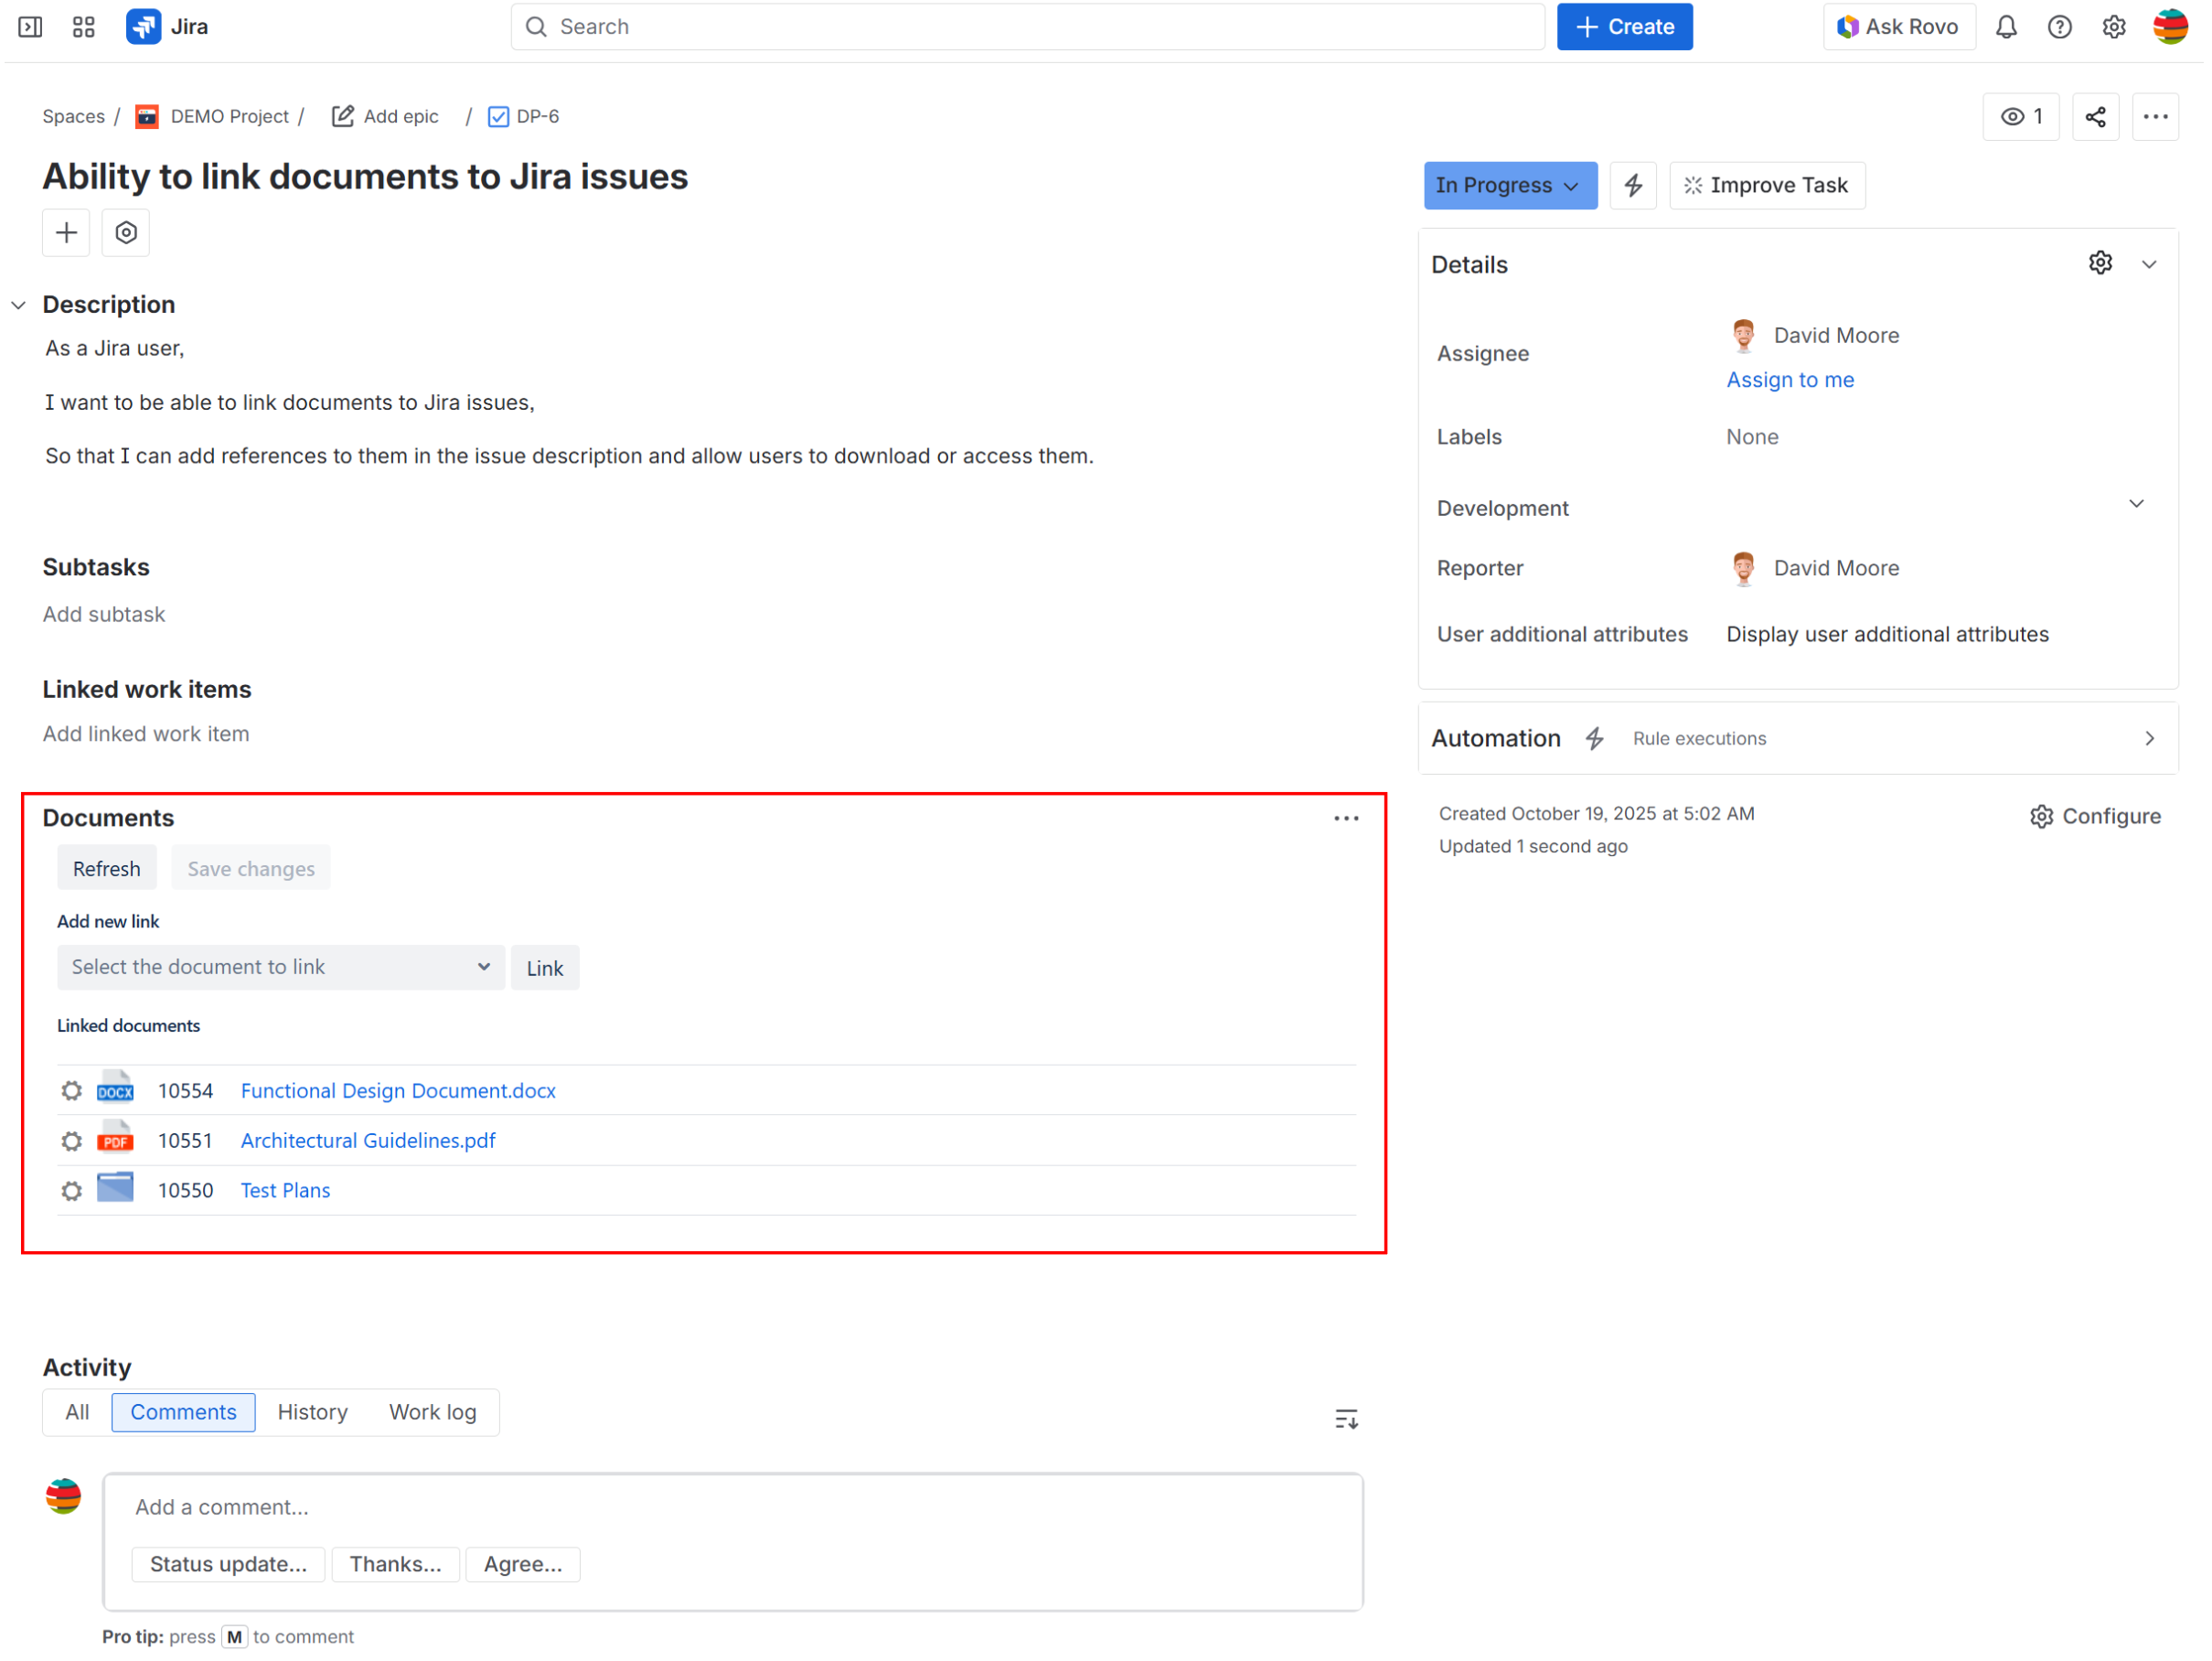Open the help question mark icon
The width and height of the screenshot is (2212, 1661).
point(2059,27)
